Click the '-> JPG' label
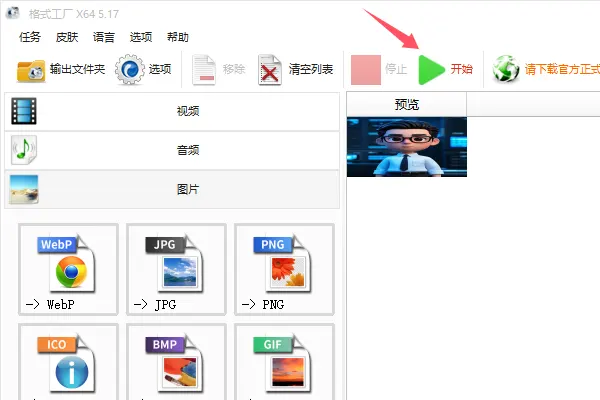The height and width of the screenshot is (400, 600). pos(155,305)
